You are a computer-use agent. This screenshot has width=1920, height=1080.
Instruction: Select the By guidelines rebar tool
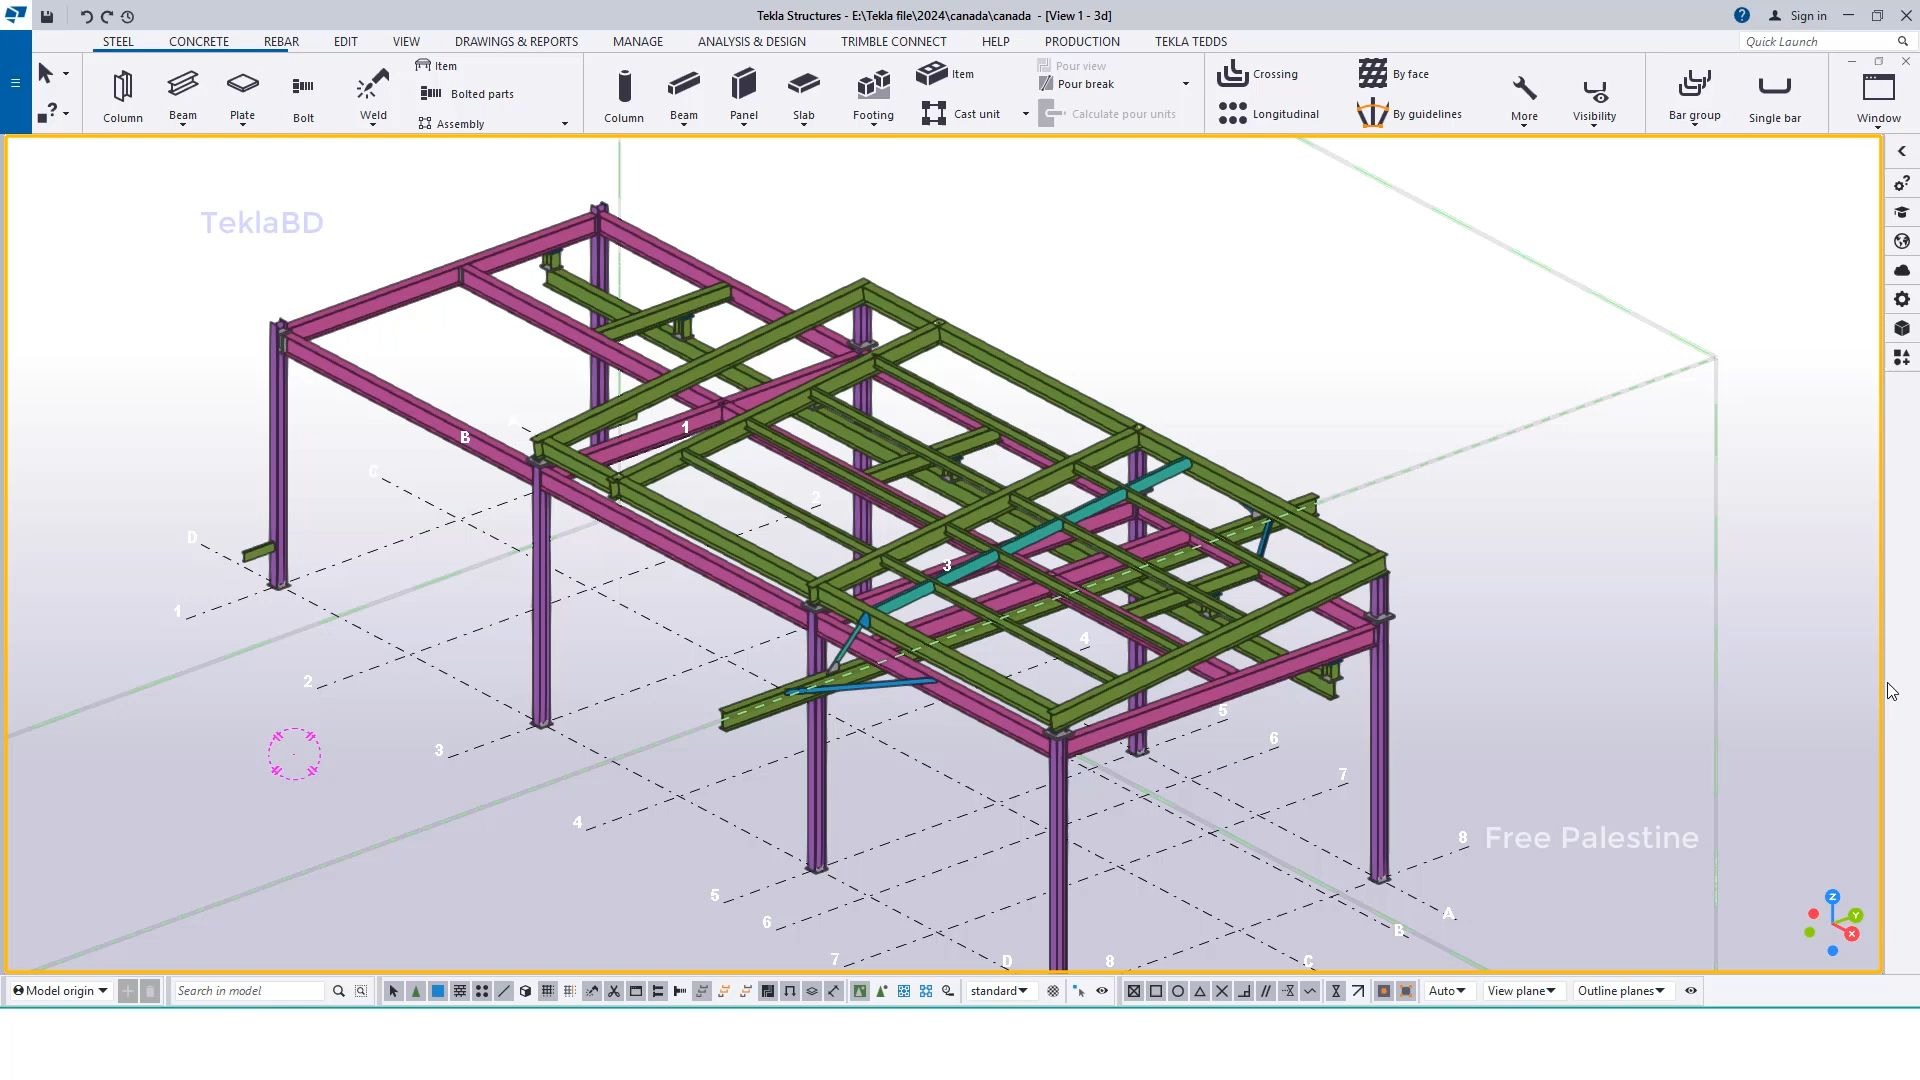click(1411, 113)
